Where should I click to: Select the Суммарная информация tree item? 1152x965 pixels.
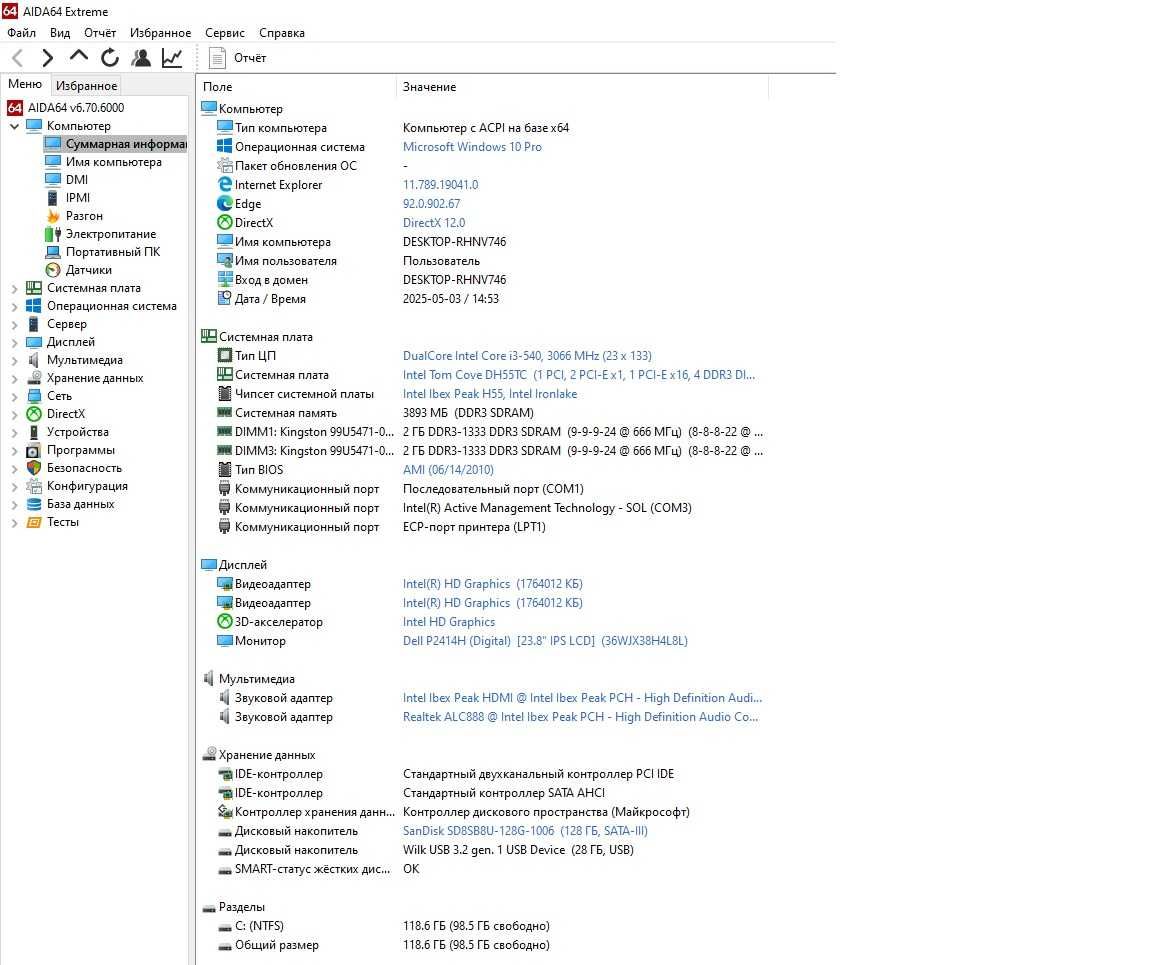(116, 144)
